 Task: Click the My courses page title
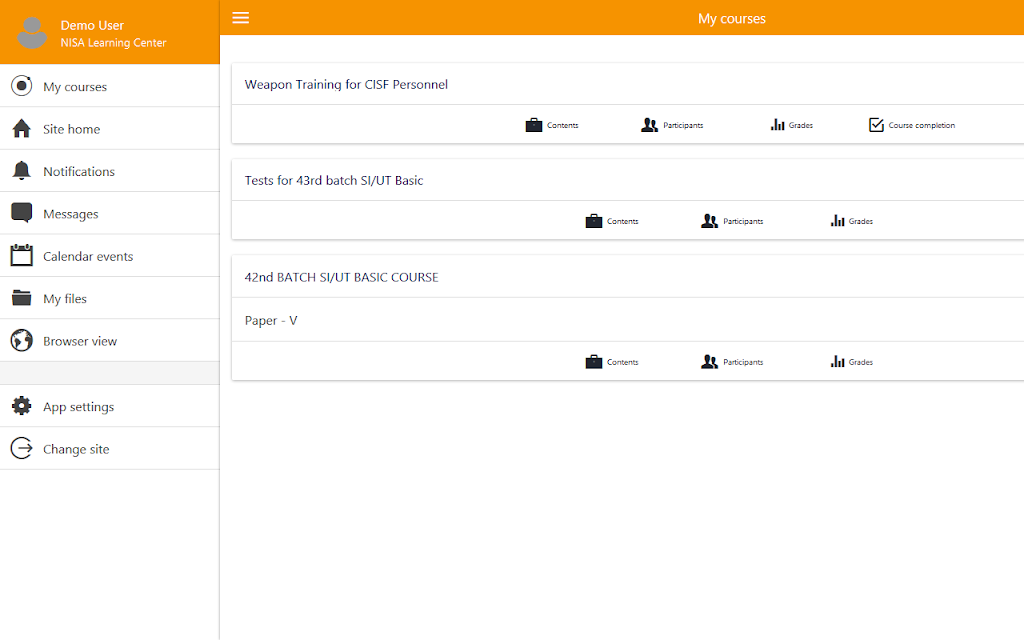pyautogui.click(x=731, y=18)
